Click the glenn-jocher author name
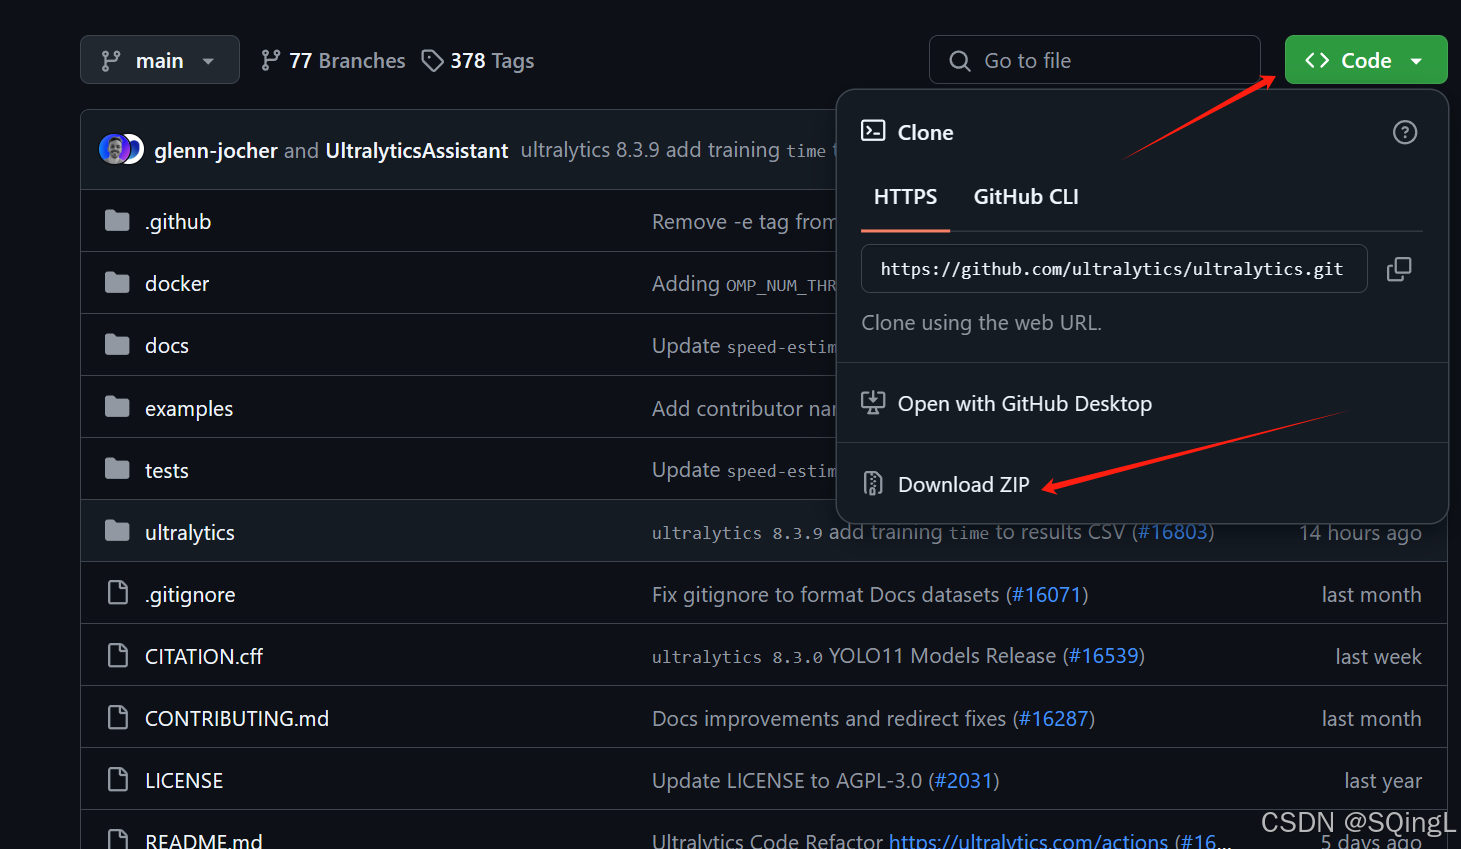The height and width of the screenshot is (849, 1461). point(216,151)
